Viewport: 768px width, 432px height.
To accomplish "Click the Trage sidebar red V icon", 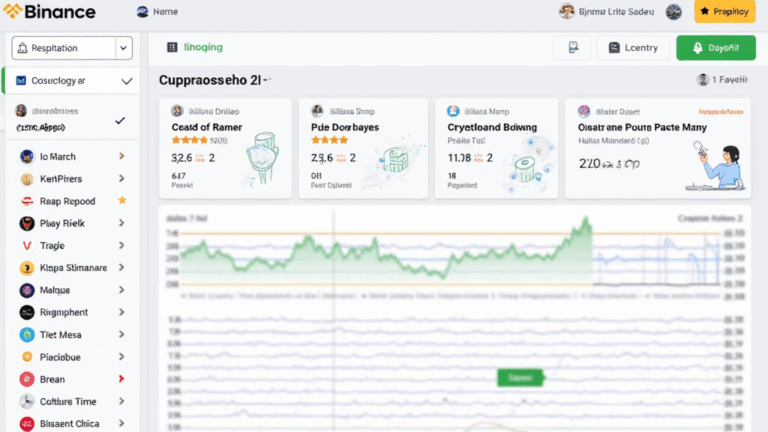I will (x=26, y=245).
